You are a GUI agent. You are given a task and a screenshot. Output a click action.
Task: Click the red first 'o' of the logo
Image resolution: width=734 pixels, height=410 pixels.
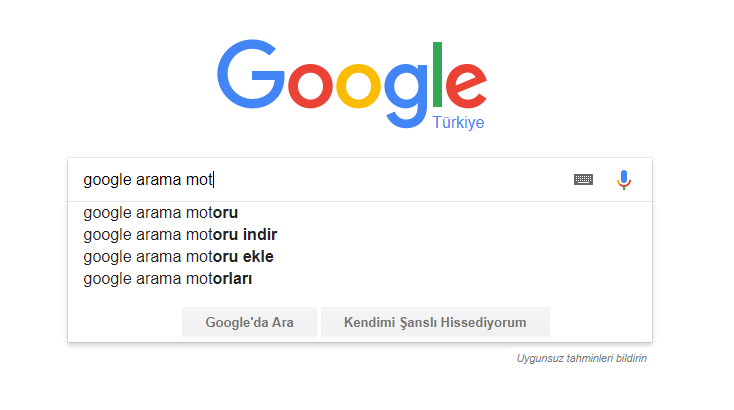pos(310,86)
